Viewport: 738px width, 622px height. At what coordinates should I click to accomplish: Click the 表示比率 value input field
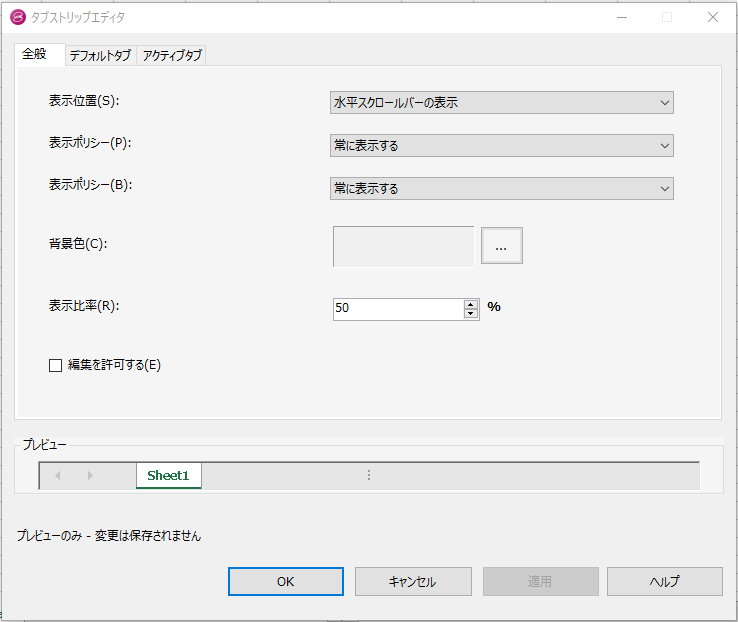tap(397, 309)
